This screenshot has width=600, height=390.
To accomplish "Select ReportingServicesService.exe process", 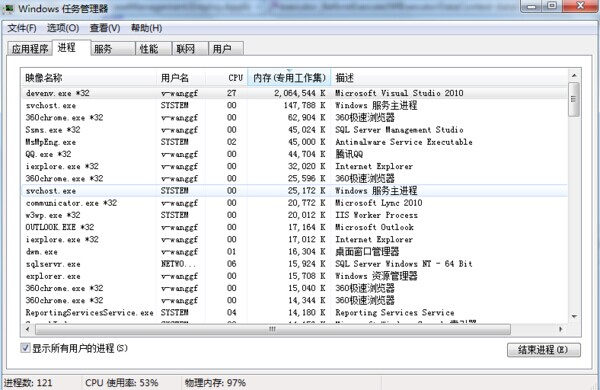I will click(x=295, y=313).
